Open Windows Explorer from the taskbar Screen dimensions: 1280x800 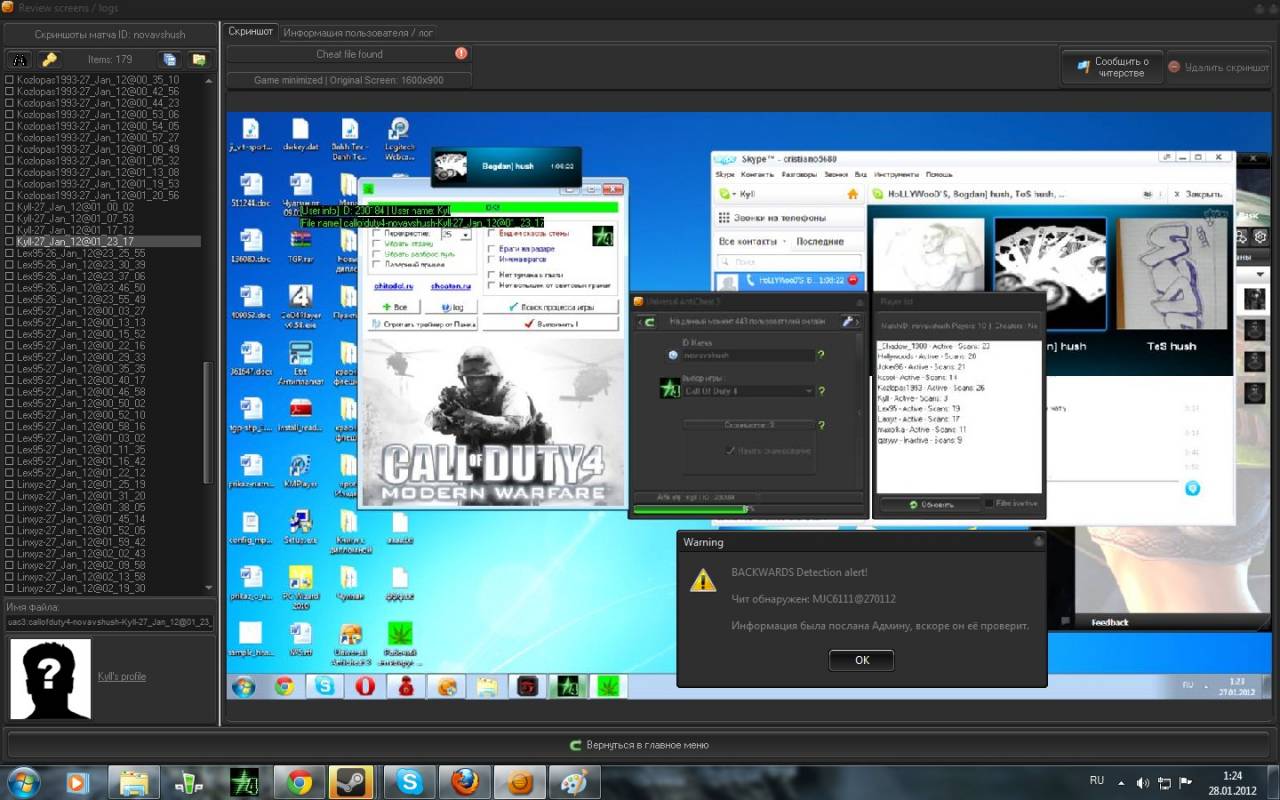(134, 782)
